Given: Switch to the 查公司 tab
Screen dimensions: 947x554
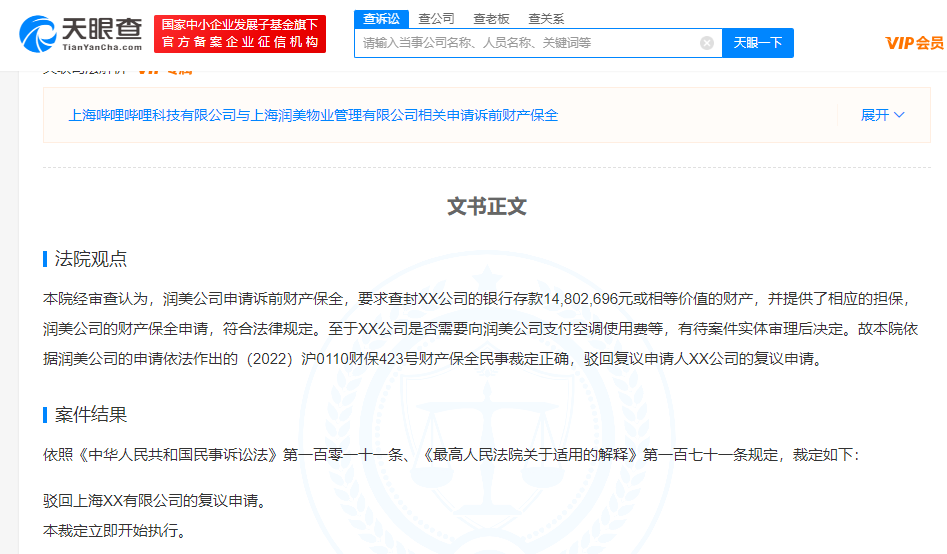Looking at the screenshot, I should (436, 19).
